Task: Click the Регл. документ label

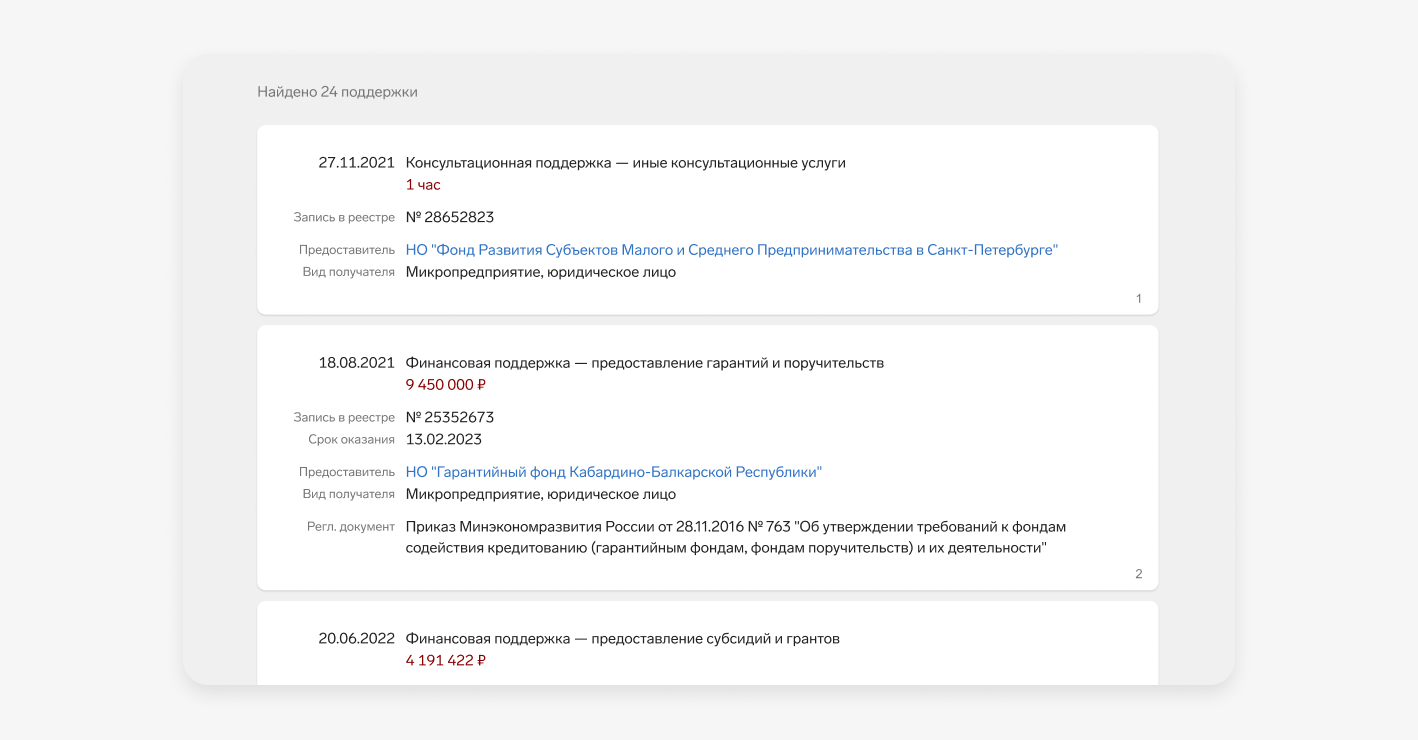Action: coord(351,527)
